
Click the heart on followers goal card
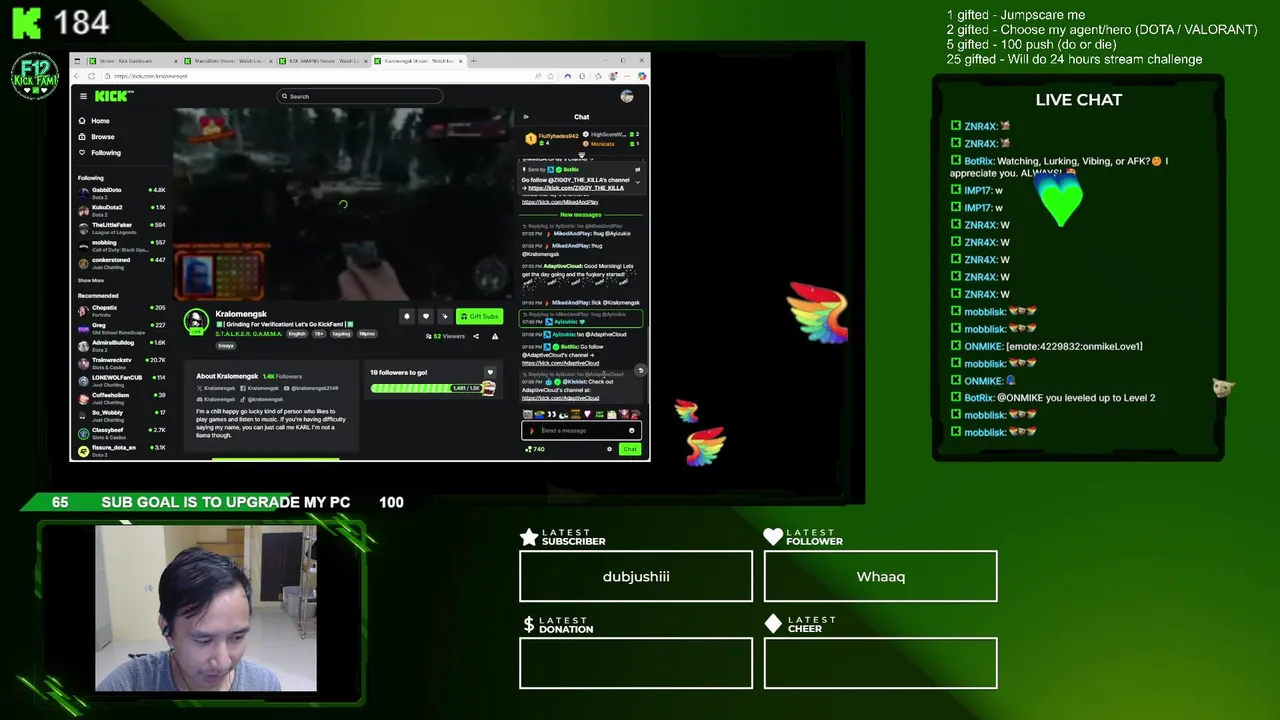(x=490, y=372)
